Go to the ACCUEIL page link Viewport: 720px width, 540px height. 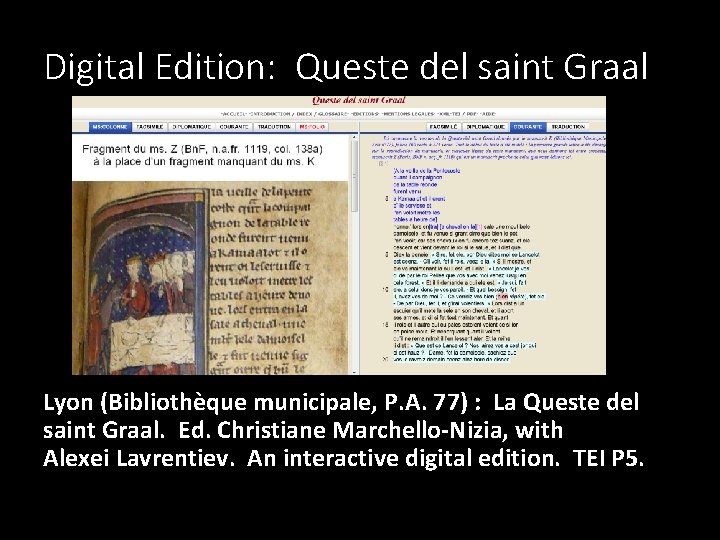pyautogui.click(x=234, y=114)
